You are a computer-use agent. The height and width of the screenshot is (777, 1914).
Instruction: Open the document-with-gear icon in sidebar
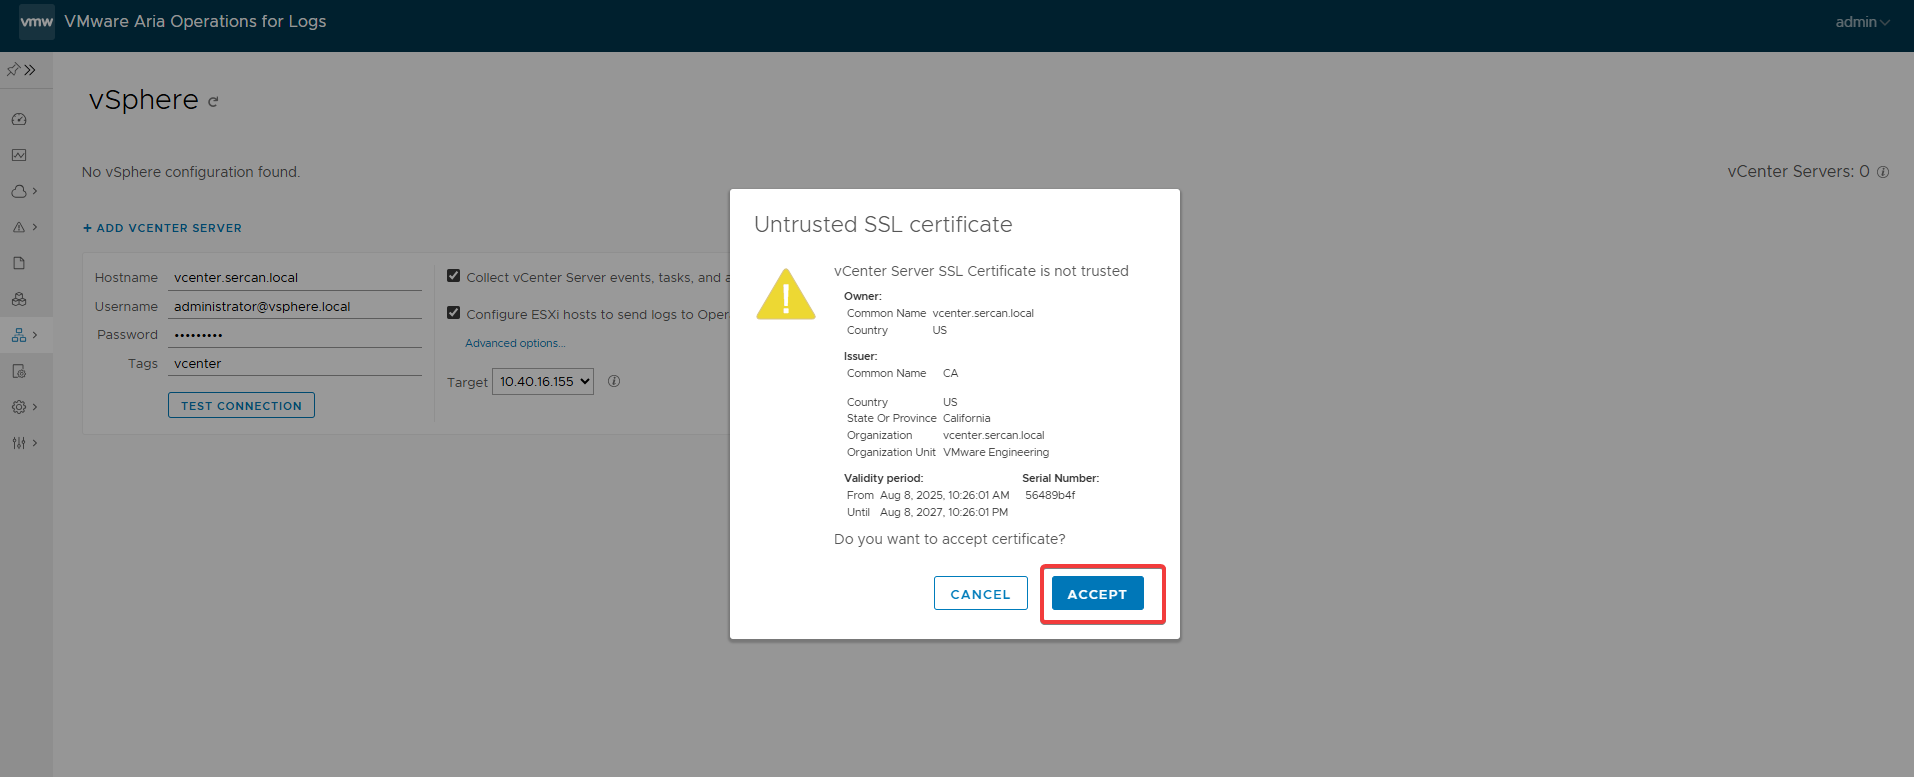pyautogui.click(x=19, y=371)
